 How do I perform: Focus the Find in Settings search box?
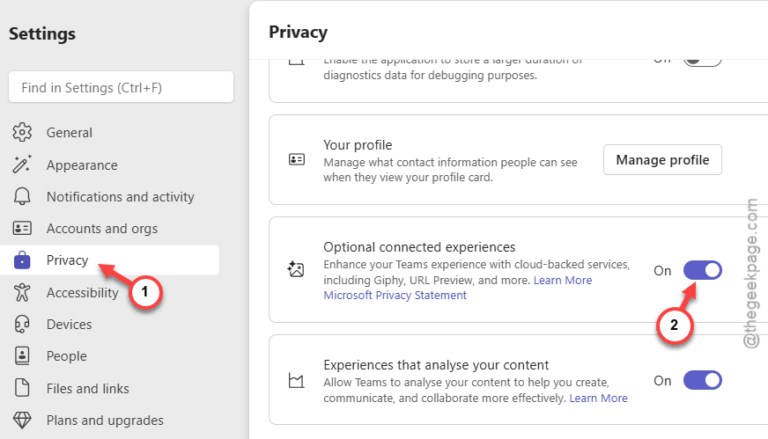click(121, 87)
